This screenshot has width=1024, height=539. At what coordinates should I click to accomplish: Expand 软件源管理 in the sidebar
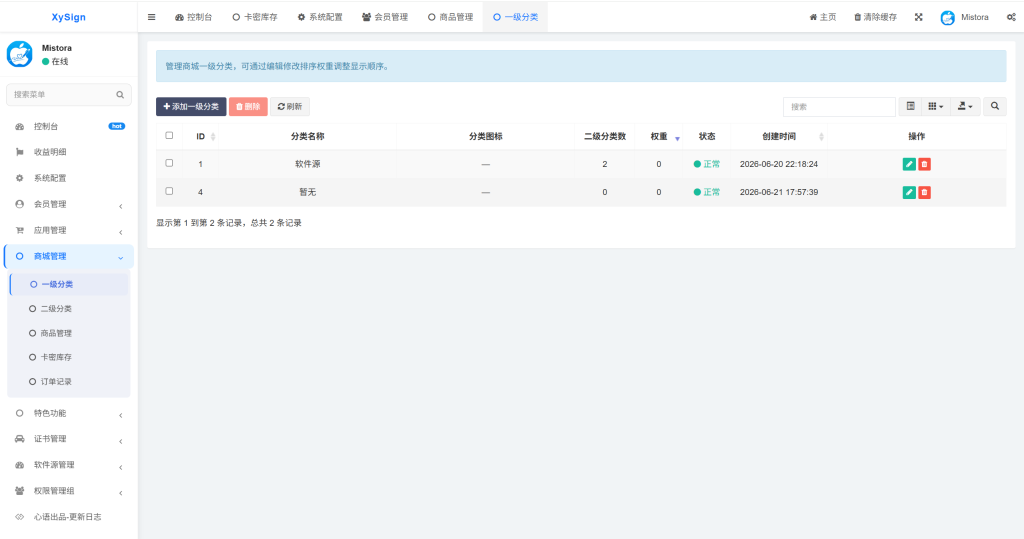point(69,465)
